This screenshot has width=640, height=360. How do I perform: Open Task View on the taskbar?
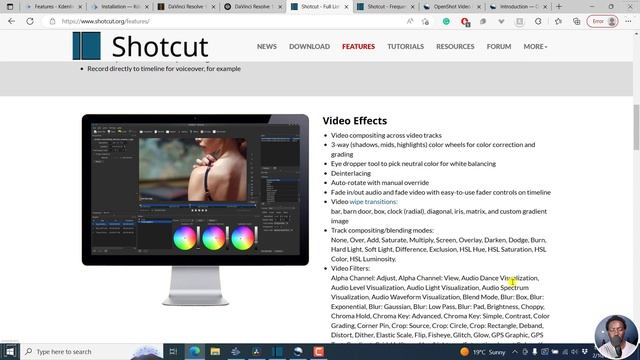pyautogui.click(x=173, y=351)
